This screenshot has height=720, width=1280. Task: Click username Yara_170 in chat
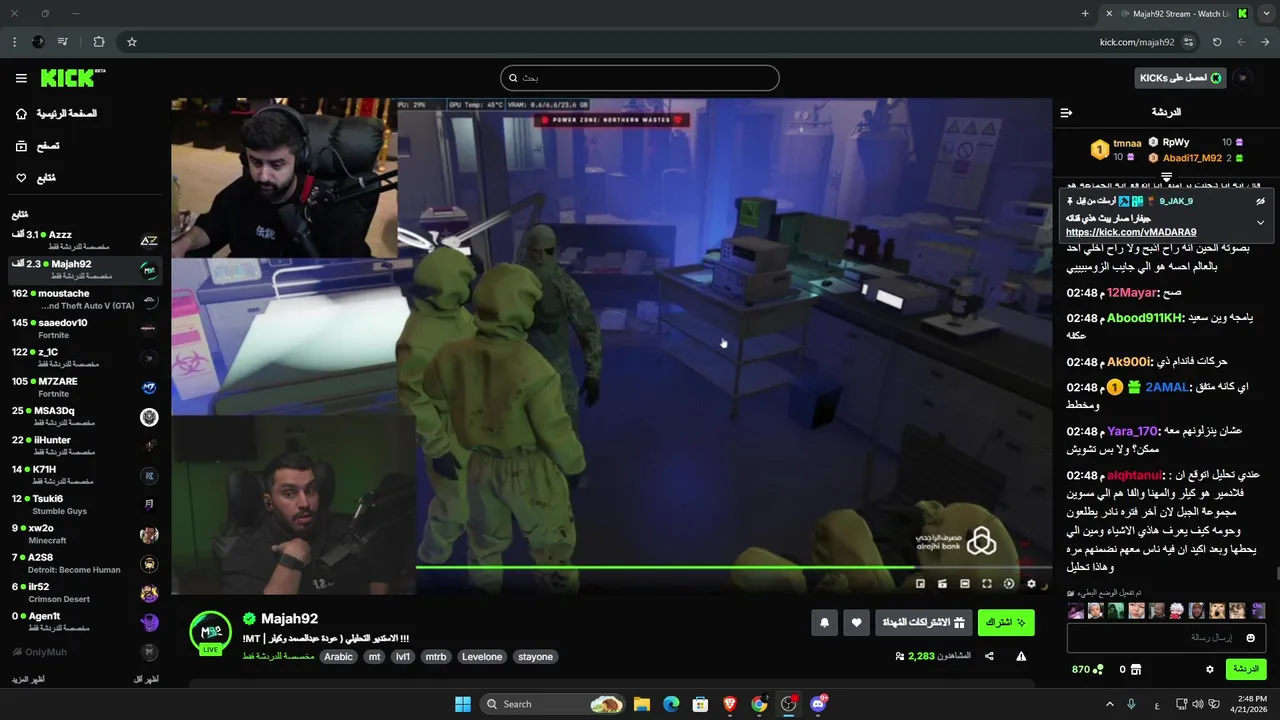(1132, 431)
